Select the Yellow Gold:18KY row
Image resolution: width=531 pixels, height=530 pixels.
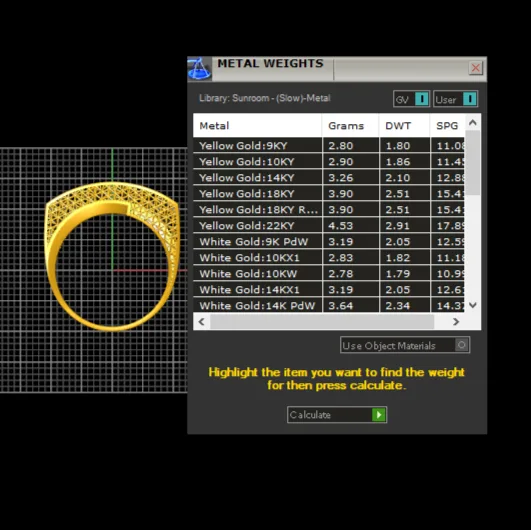point(328,194)
